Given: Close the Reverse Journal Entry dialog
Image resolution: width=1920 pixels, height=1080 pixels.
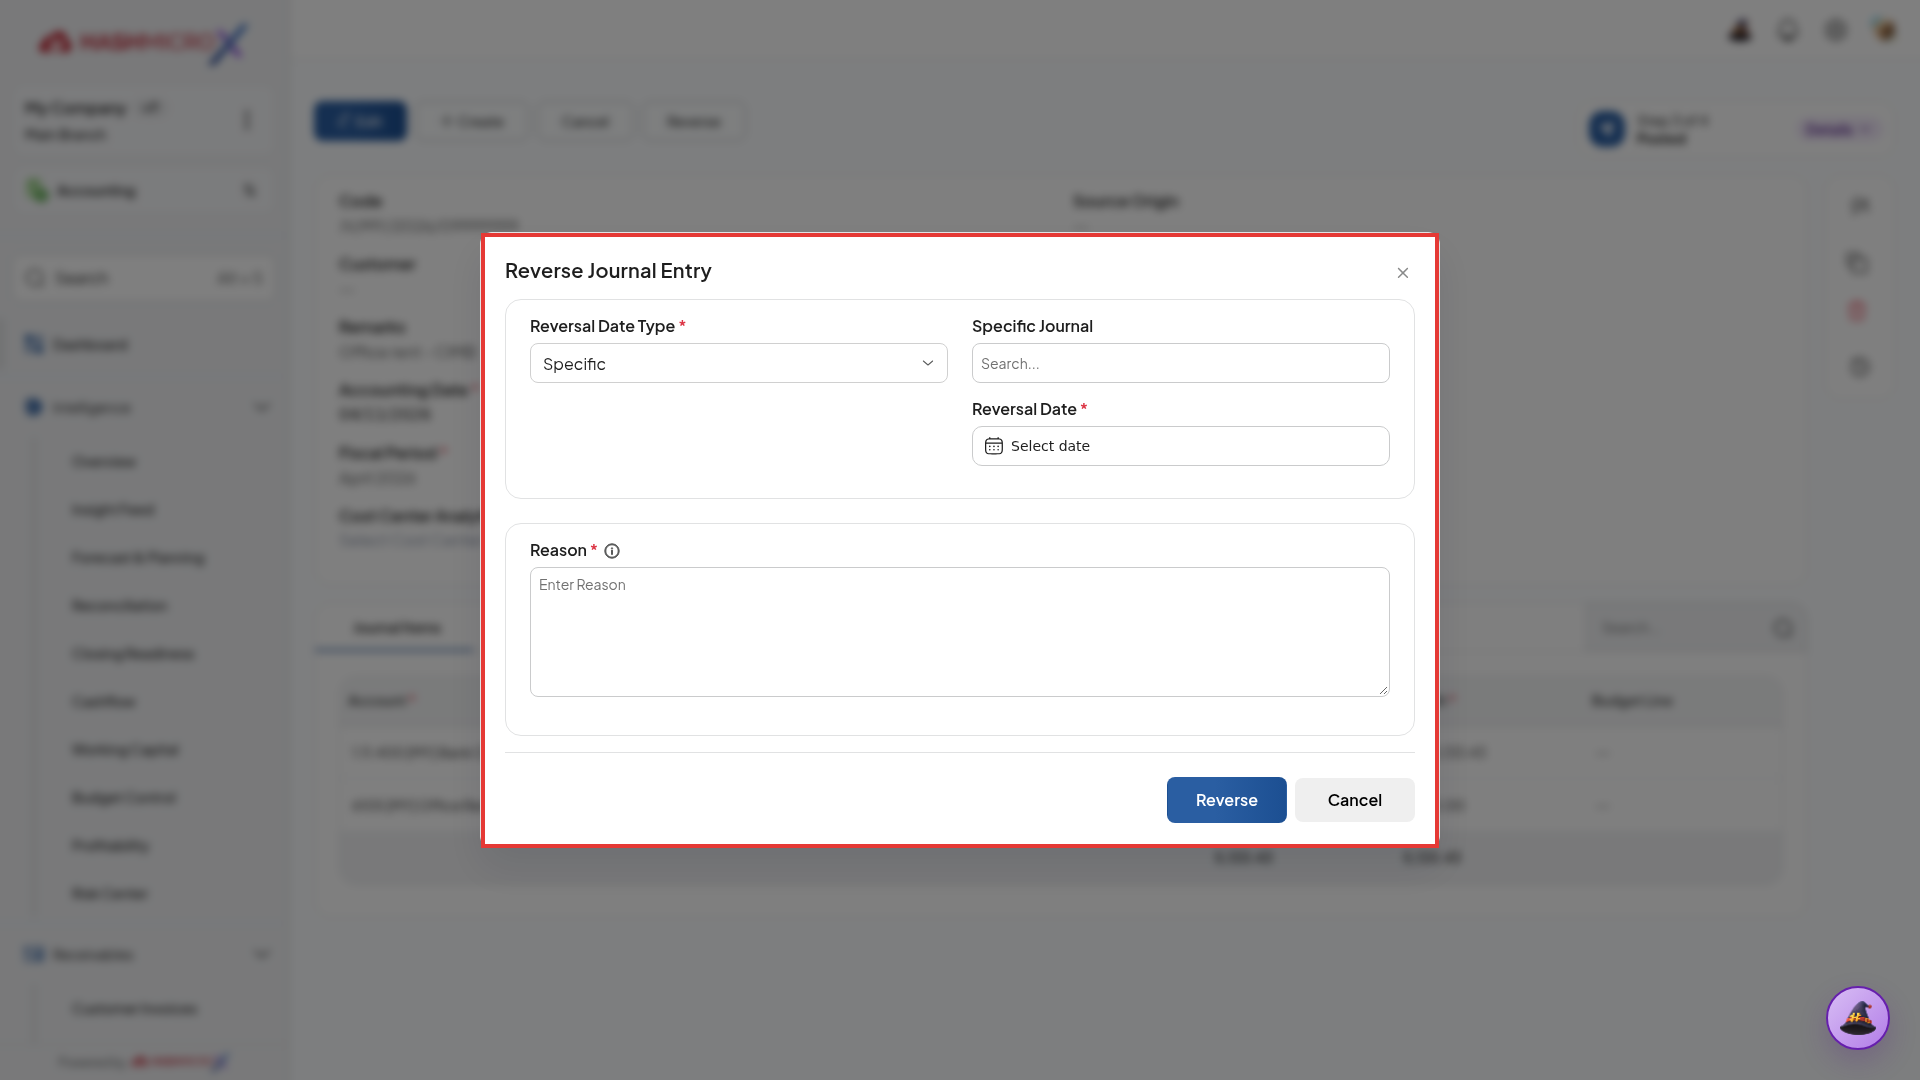Looking at the screenshot, I should click(1403, 273).
